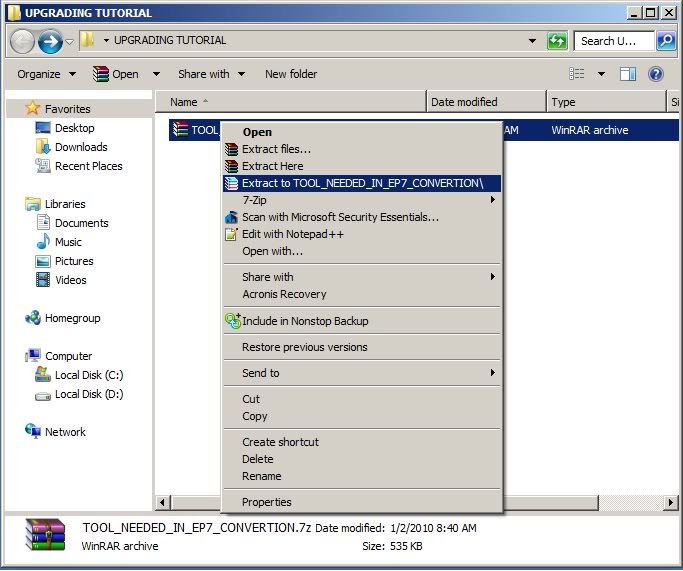Select Local Disk (C:) in the tree

click(88, 375)
